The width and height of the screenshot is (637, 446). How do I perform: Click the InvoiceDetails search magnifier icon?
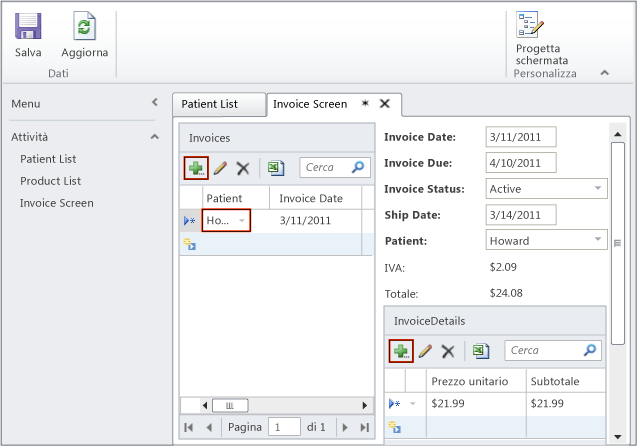pos(589,350)
